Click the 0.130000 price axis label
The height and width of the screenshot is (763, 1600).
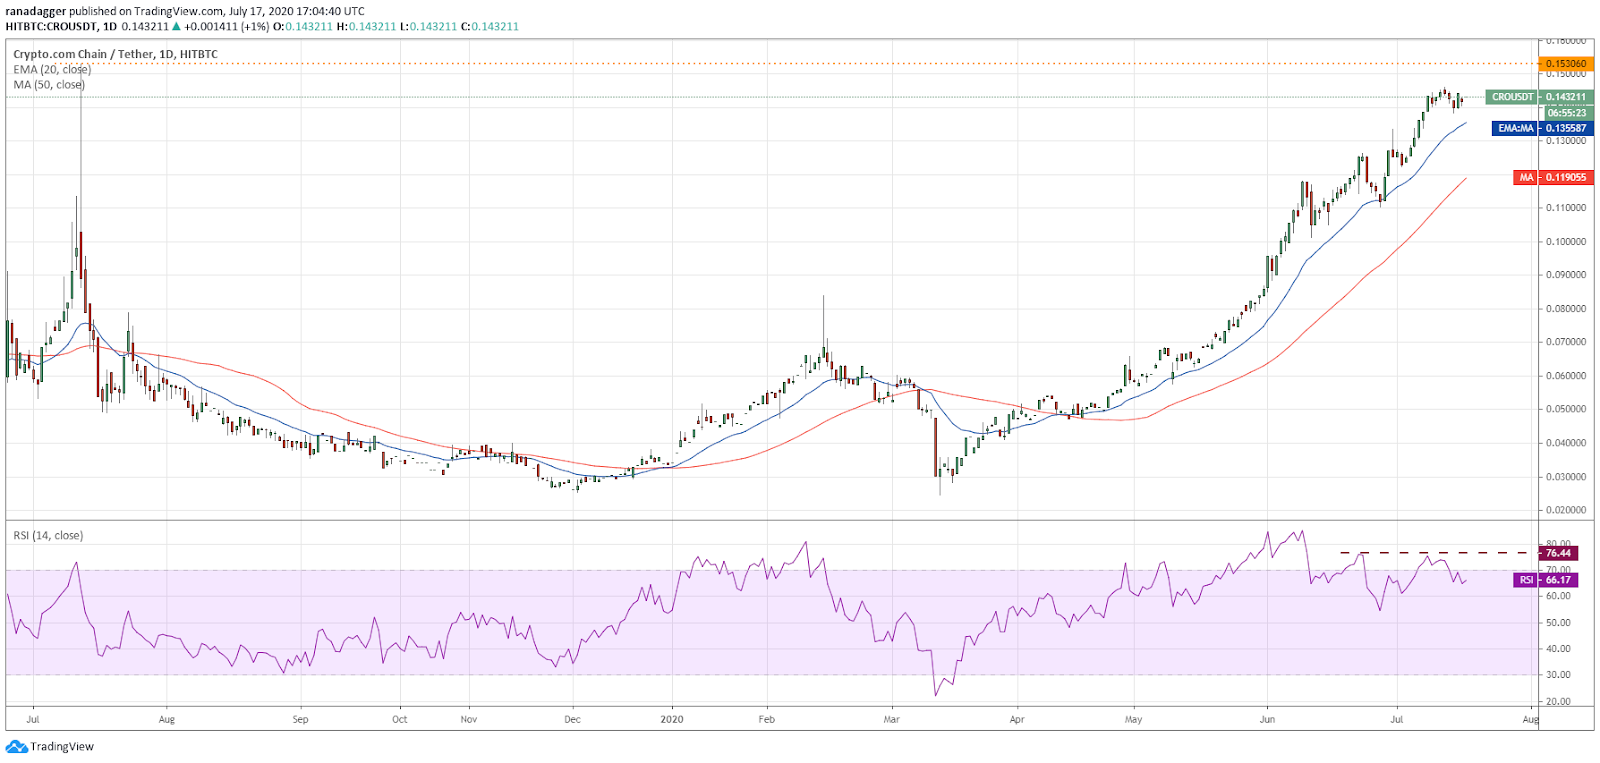(x=1566, y=141)
